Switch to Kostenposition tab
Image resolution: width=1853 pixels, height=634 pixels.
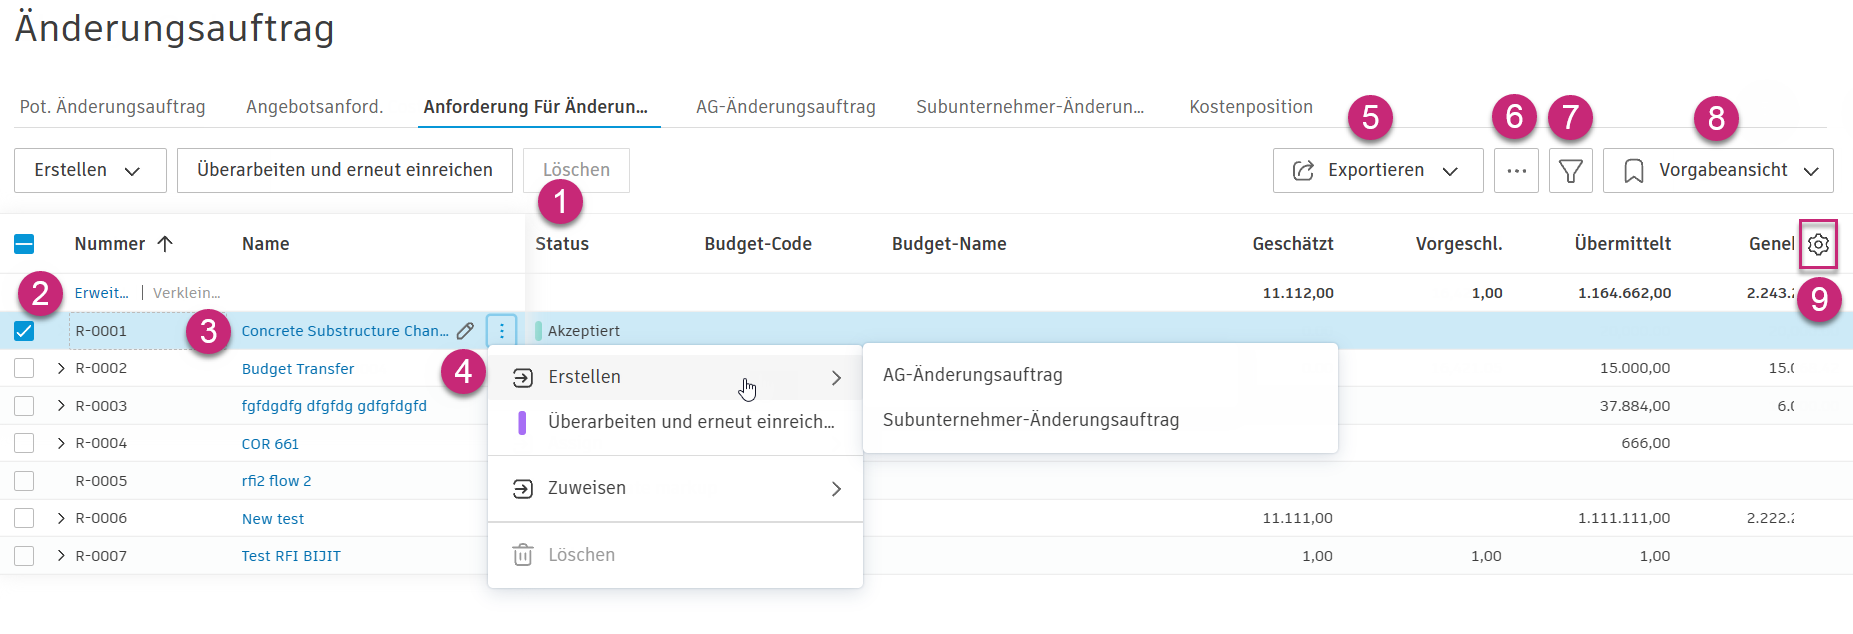1251,107
